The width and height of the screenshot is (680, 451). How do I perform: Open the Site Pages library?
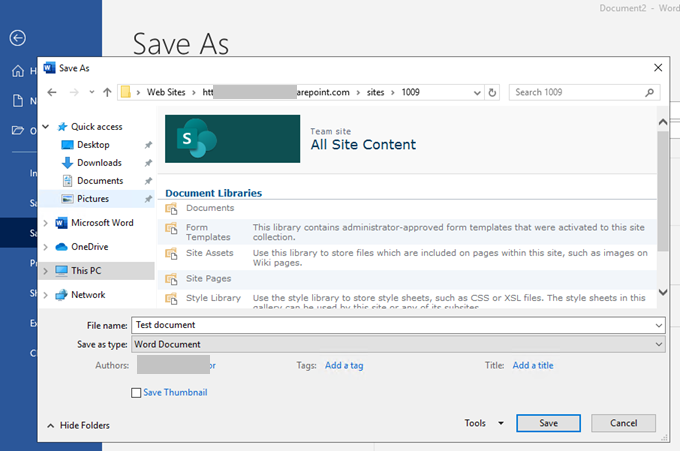(209, 278)
